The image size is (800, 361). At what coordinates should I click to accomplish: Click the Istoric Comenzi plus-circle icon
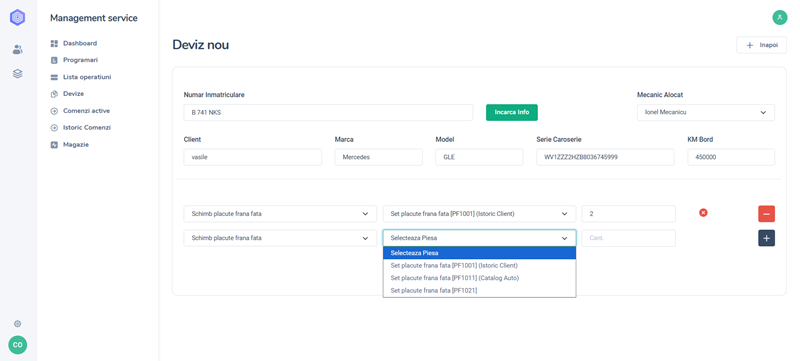(54, 128)
